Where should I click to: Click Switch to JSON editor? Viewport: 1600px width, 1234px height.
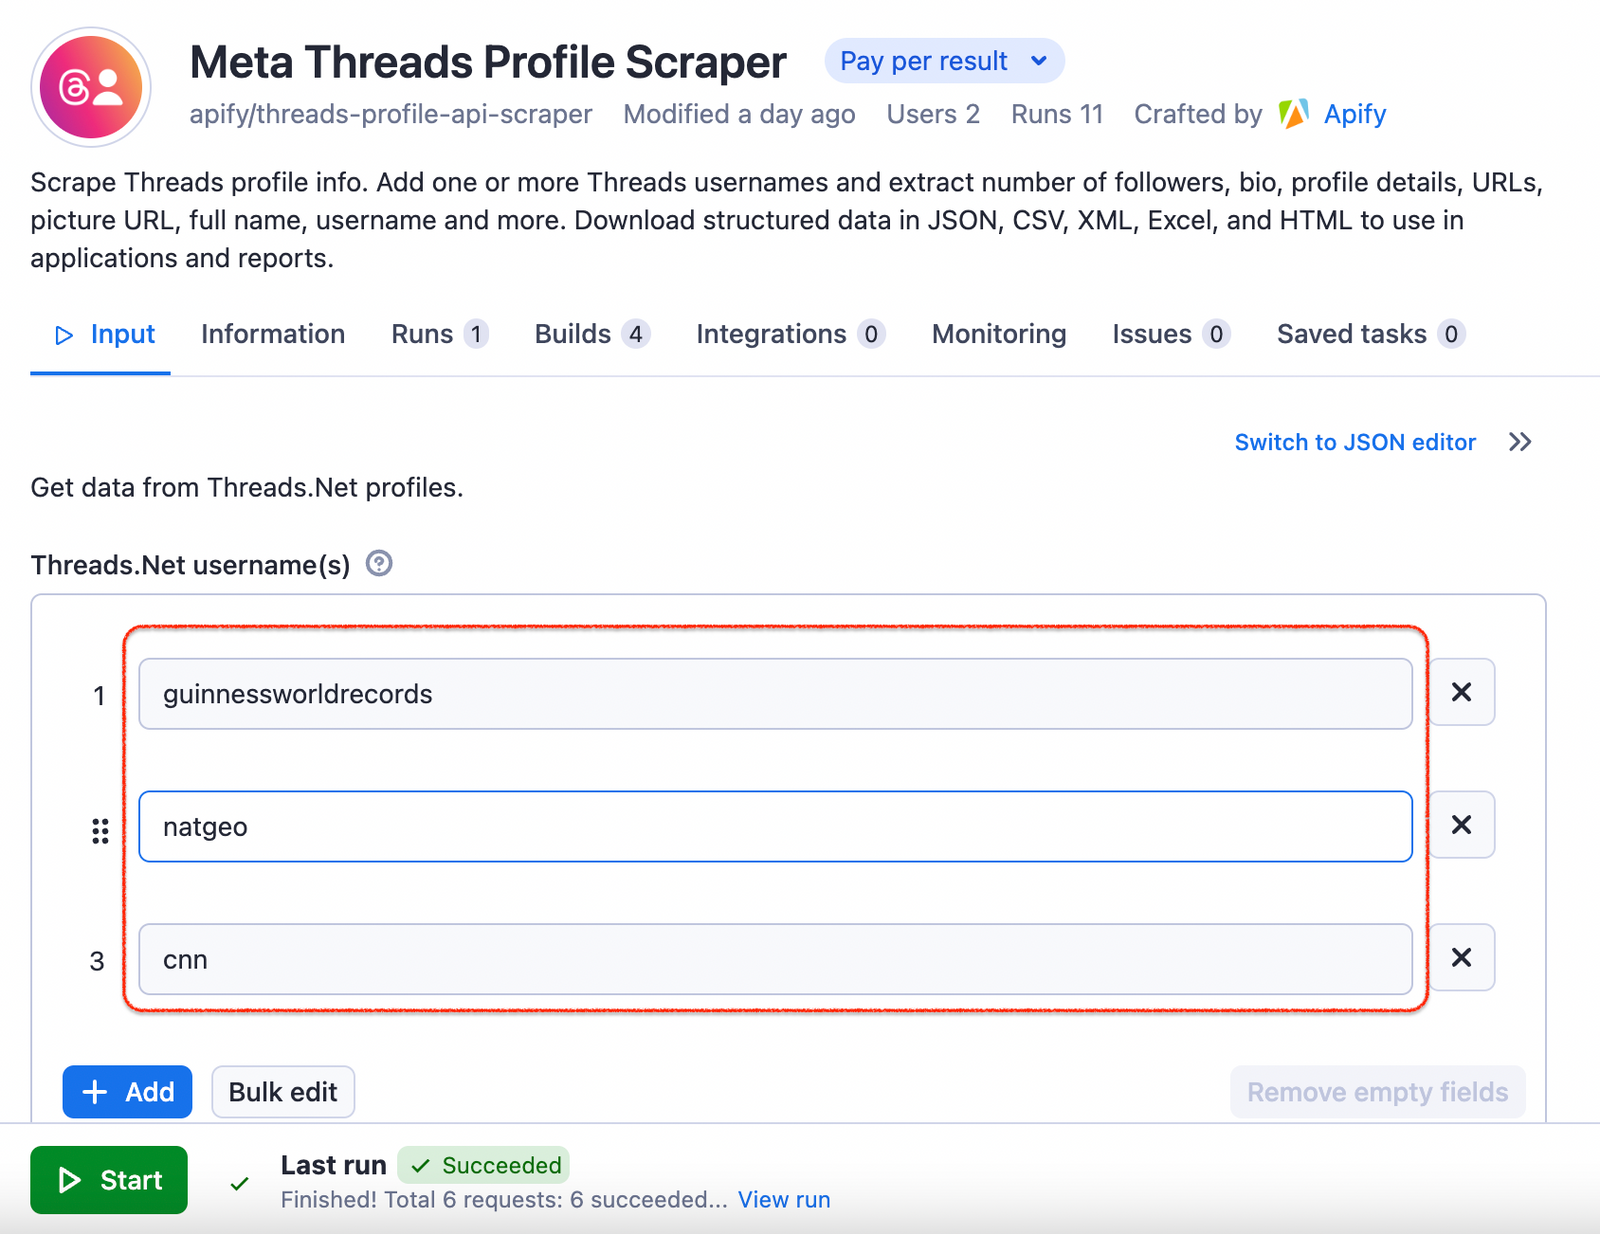click(1354, 441)
